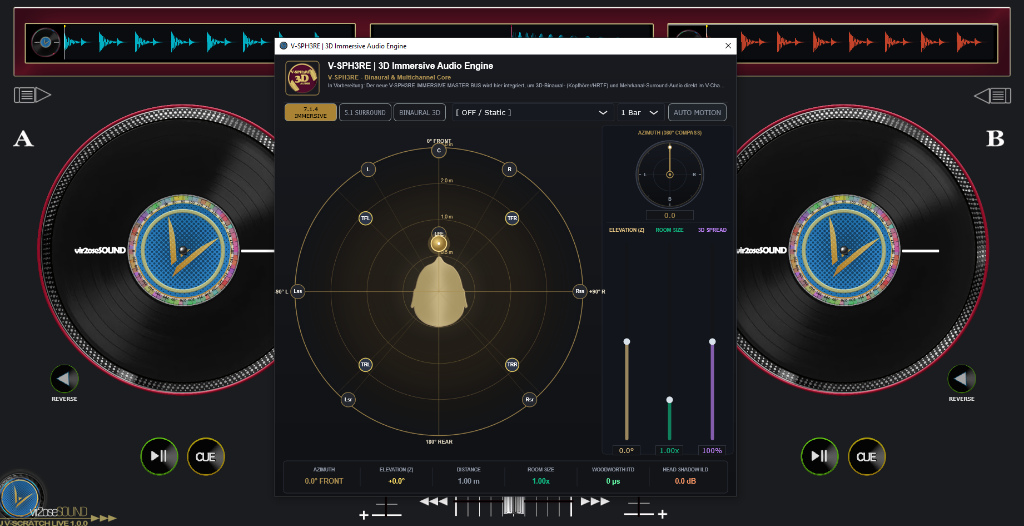Click the V-SPH3RE 3D logo icon
This screenshot has width=1024, height=526.
tap(302, 78)
